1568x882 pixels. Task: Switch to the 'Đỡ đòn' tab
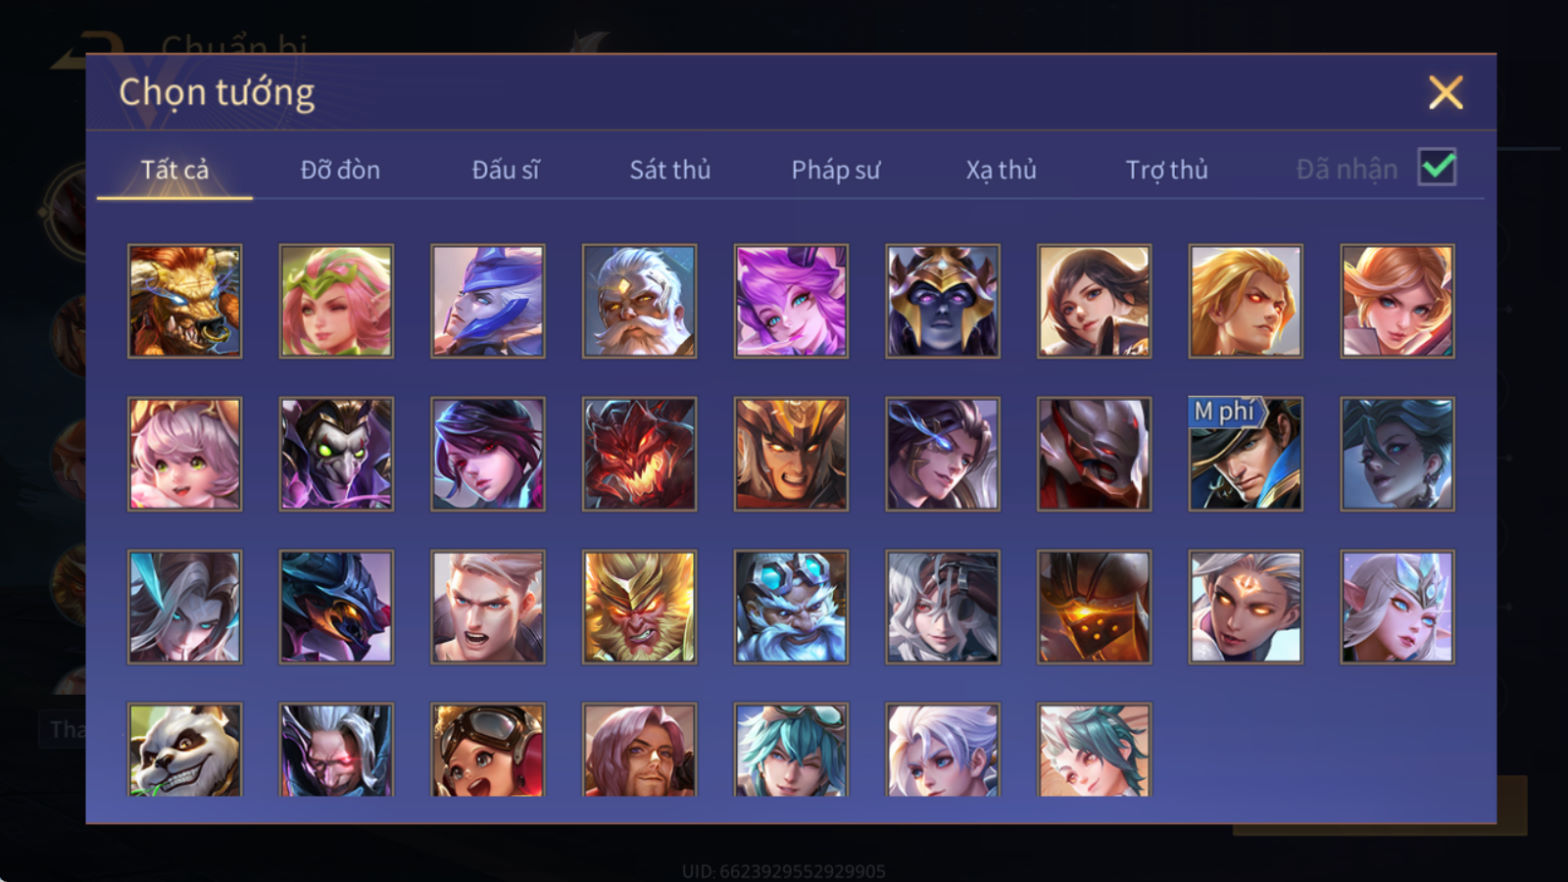340,170
